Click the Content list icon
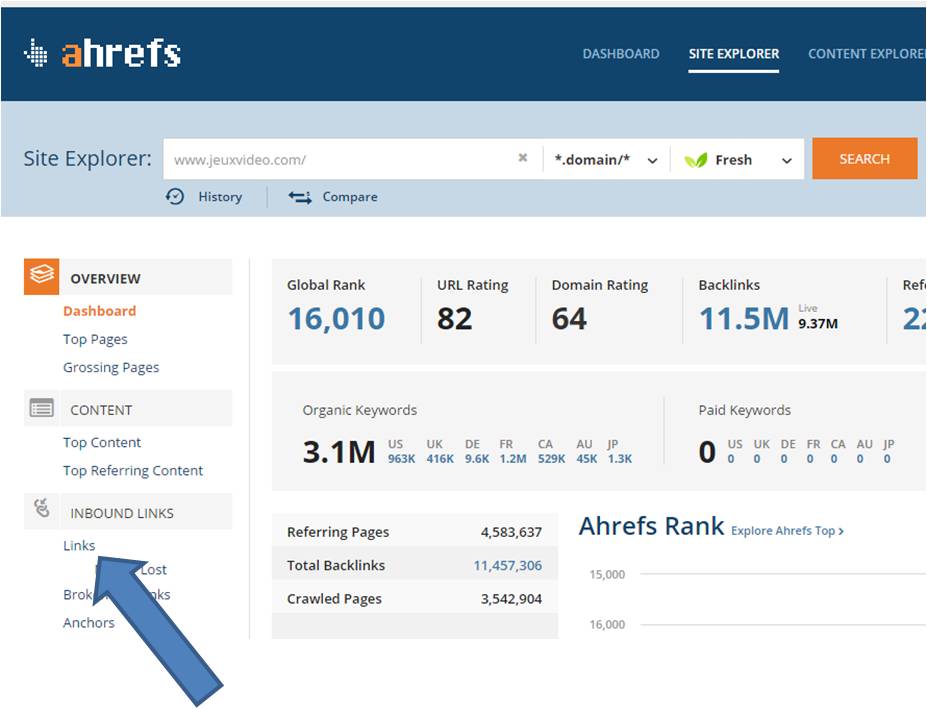The image size is (927, 709). tap(41, 408)
